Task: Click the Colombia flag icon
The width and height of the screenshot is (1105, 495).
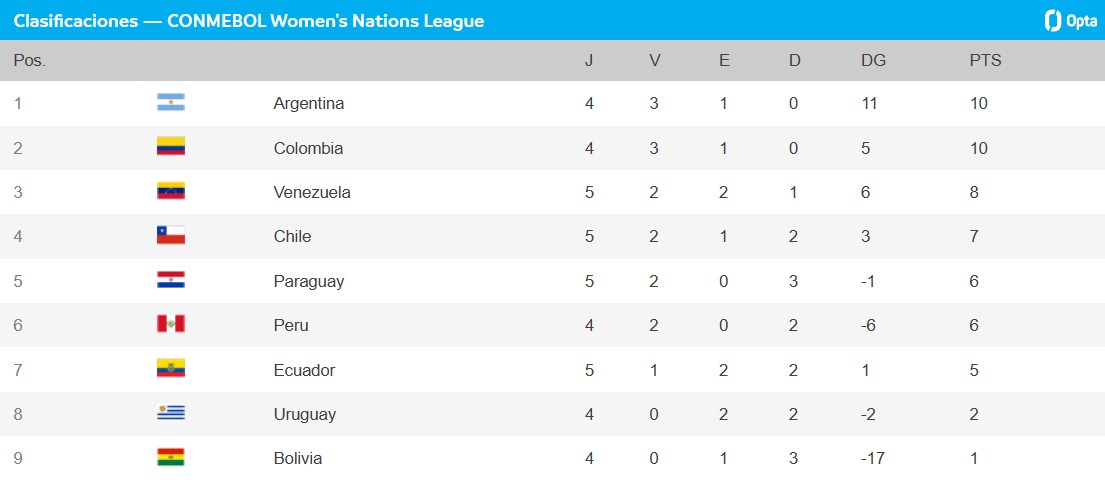Action: click(171, 147)
